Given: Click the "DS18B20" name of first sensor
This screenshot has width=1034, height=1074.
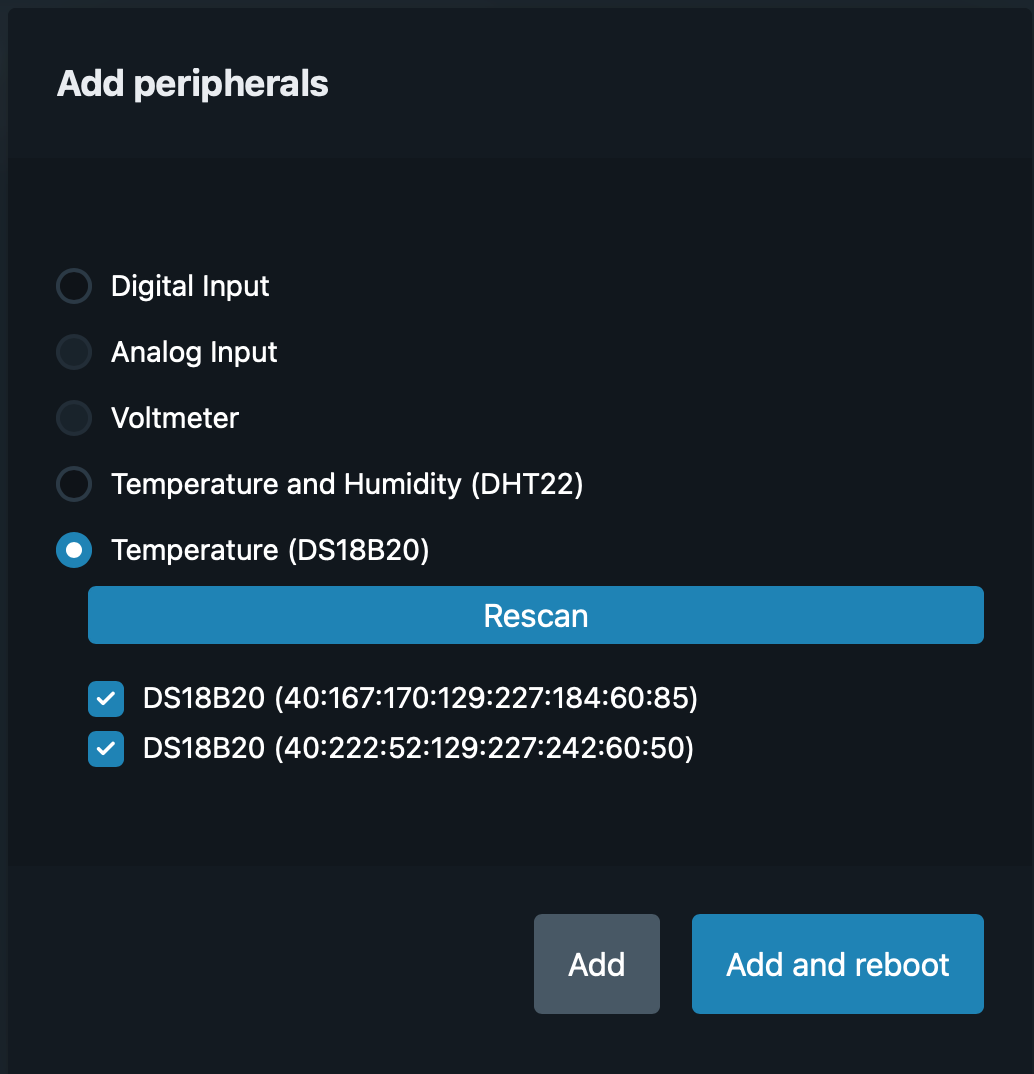Looking at the screenshot, I should (x=204, y=698).
